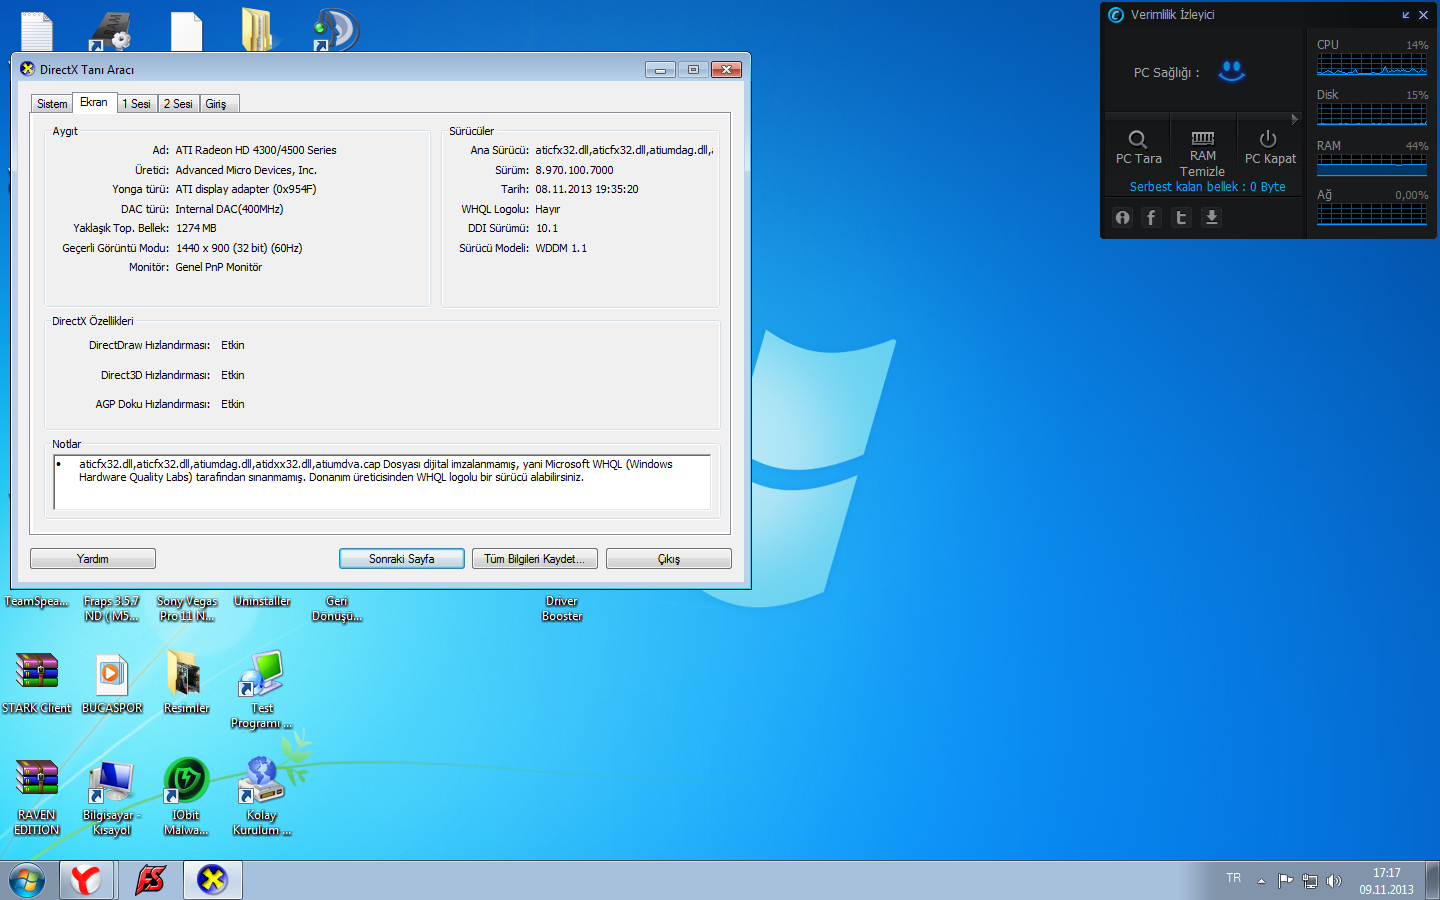Click the TR language indicator
This screenshot has width=1440, height=900.
pyautogui.click(x=1233, y=878)
